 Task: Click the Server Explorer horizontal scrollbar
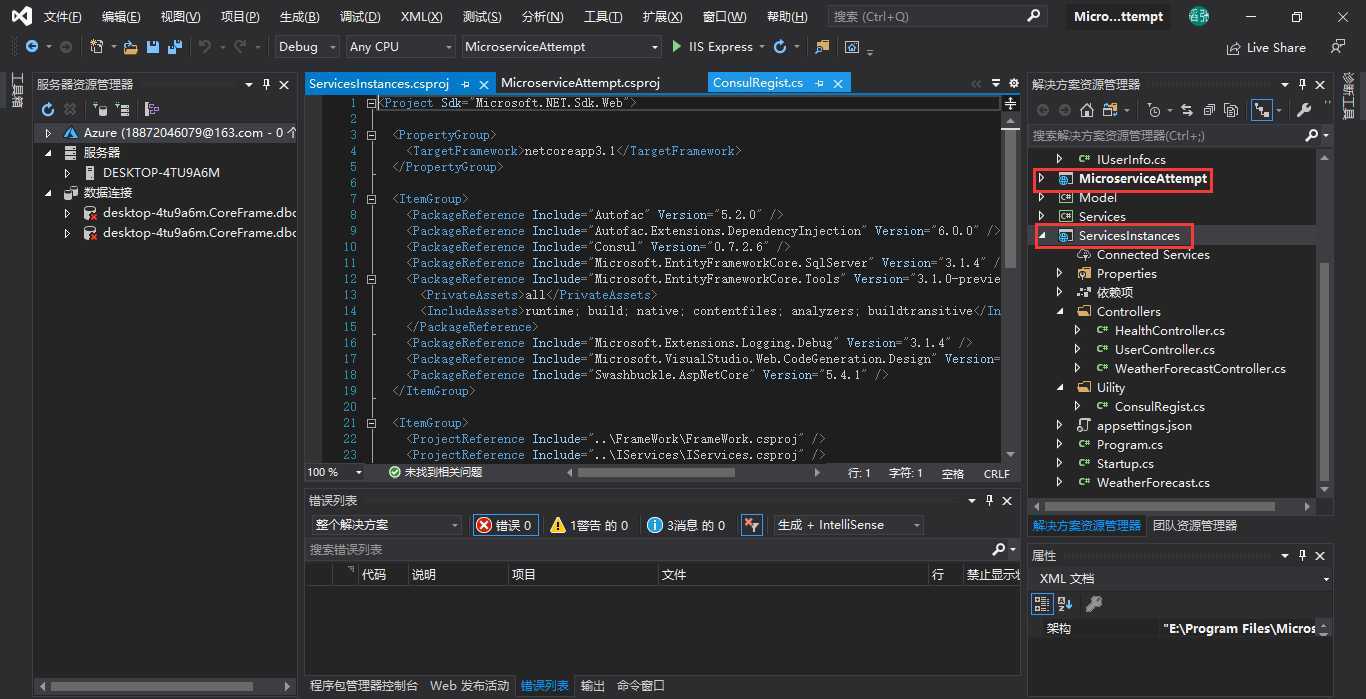pos(150,686)
